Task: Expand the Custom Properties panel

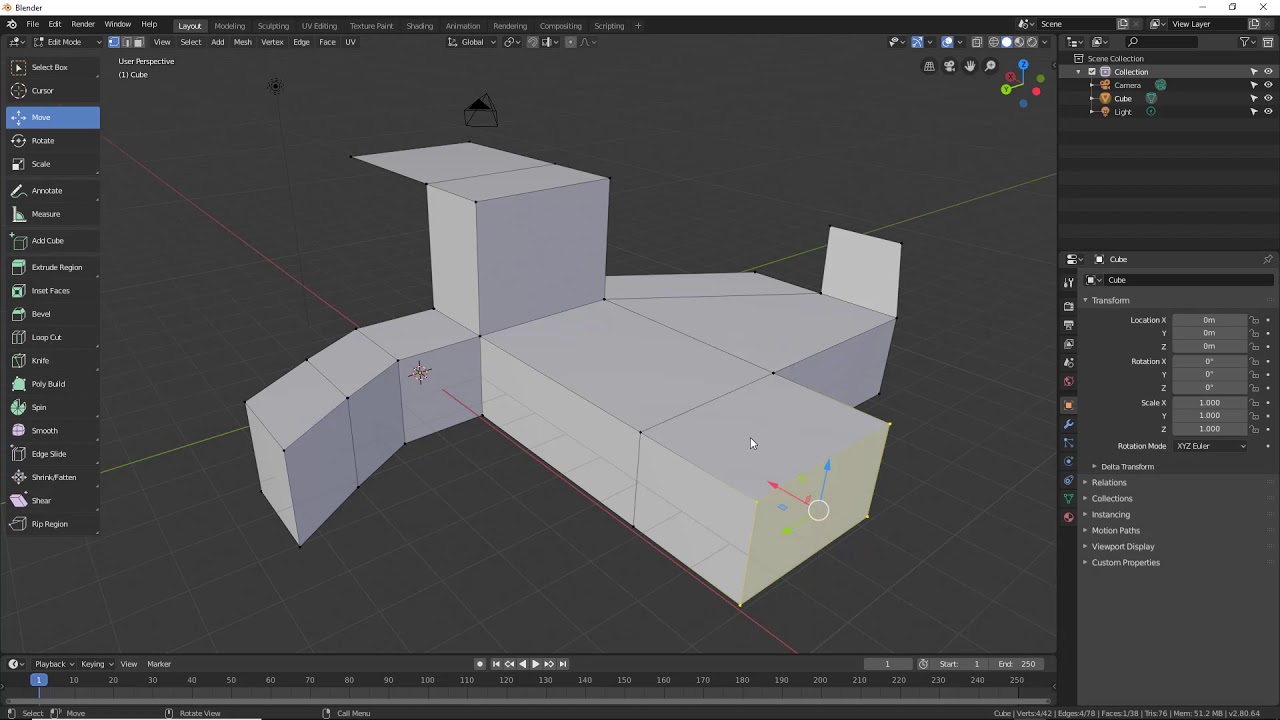Action: pos(1125,563)
